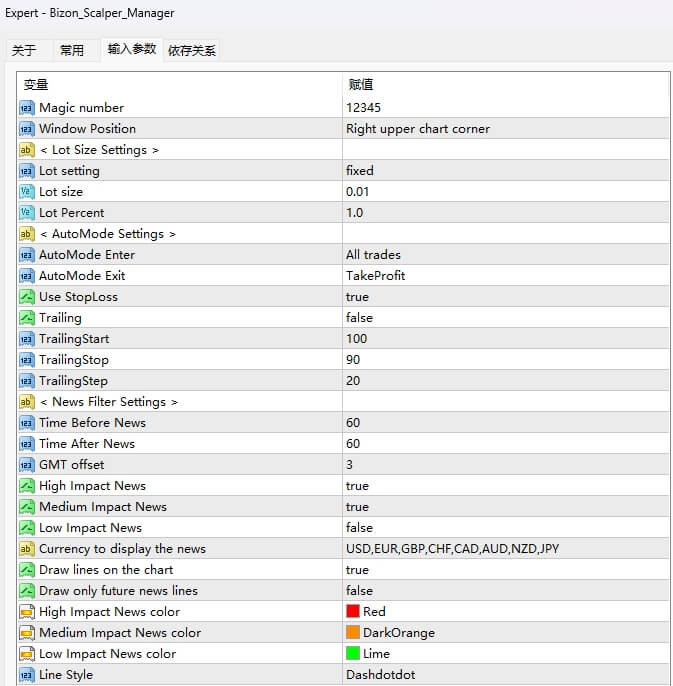Image resolution: width=673 pixels, height=686 pixels.
Task: Click the AutoMode Exit row icon
Action: [x=27, y=276]
